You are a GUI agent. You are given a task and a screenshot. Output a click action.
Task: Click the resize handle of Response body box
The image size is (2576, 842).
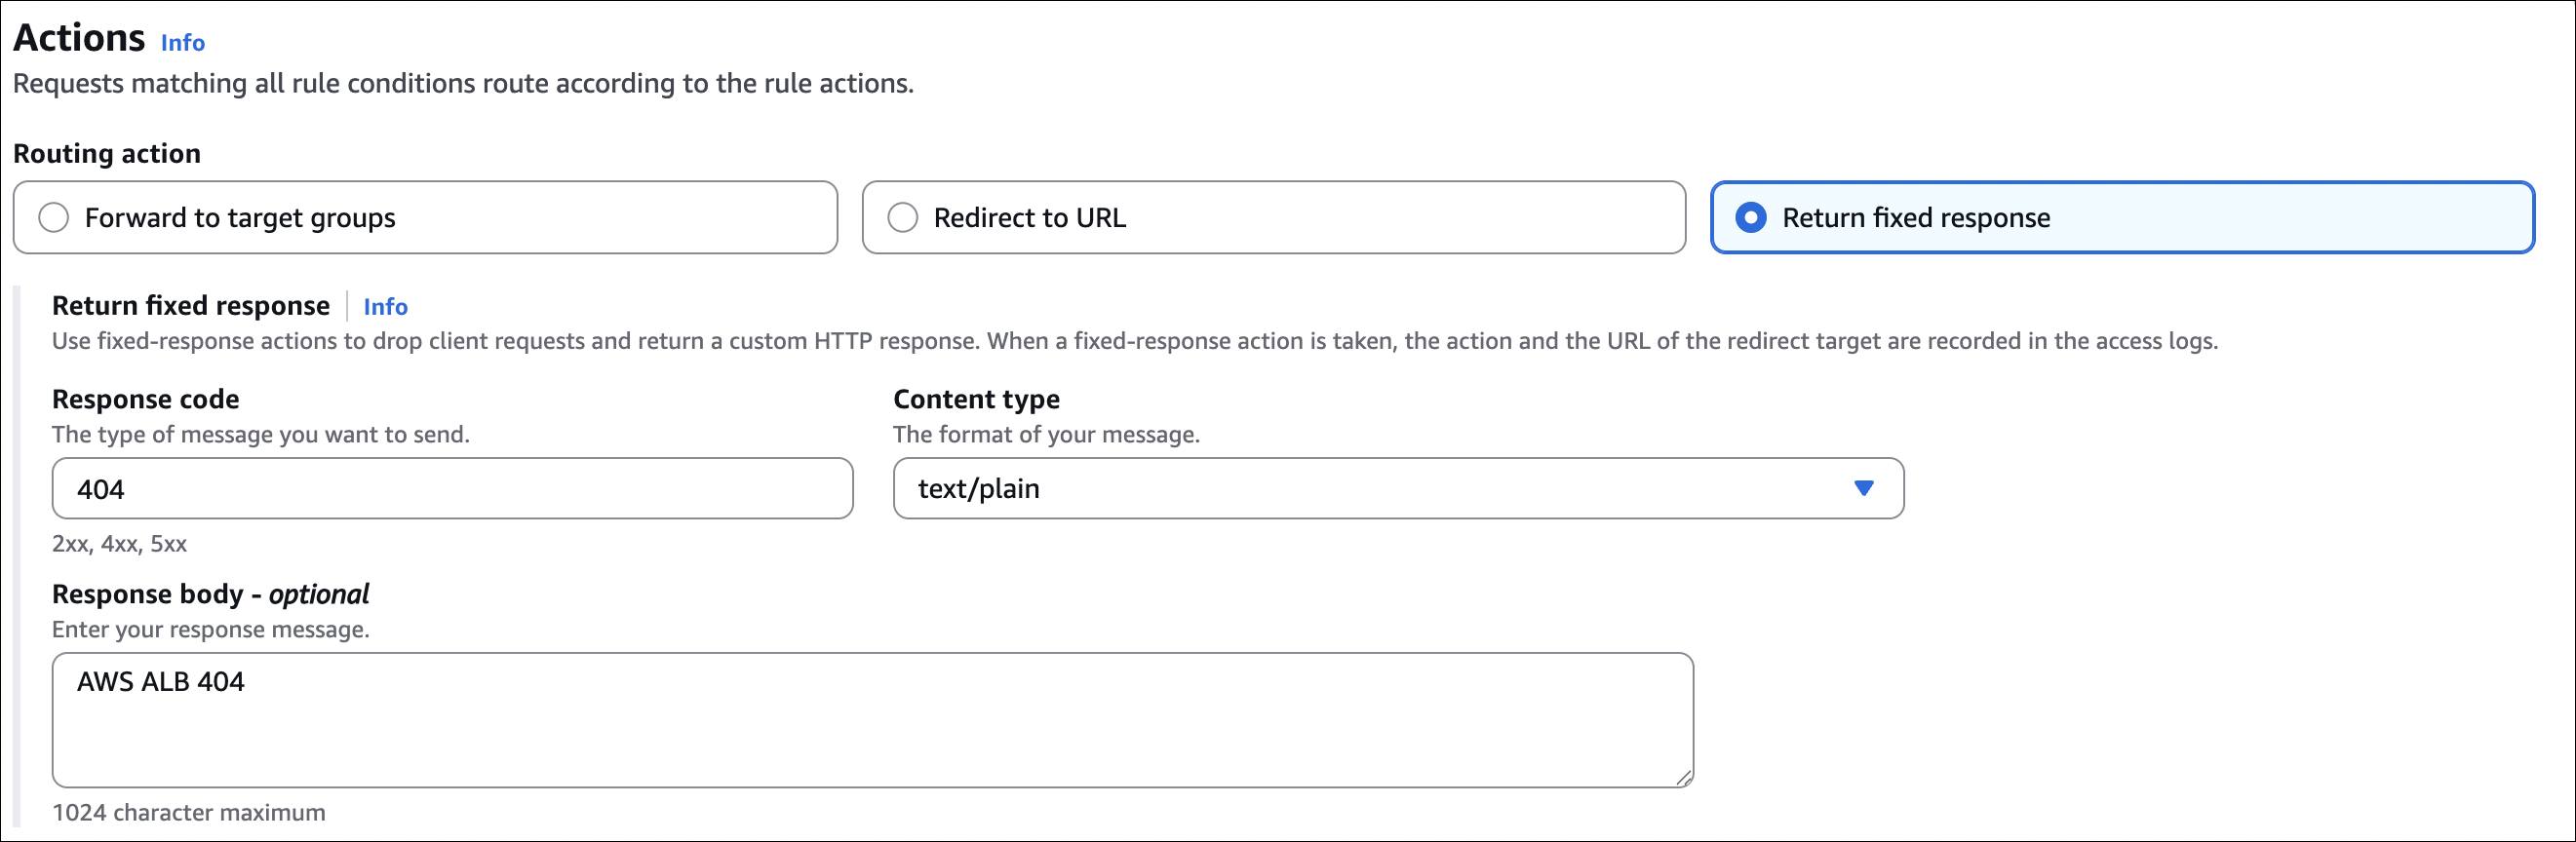coord(1684,778)
